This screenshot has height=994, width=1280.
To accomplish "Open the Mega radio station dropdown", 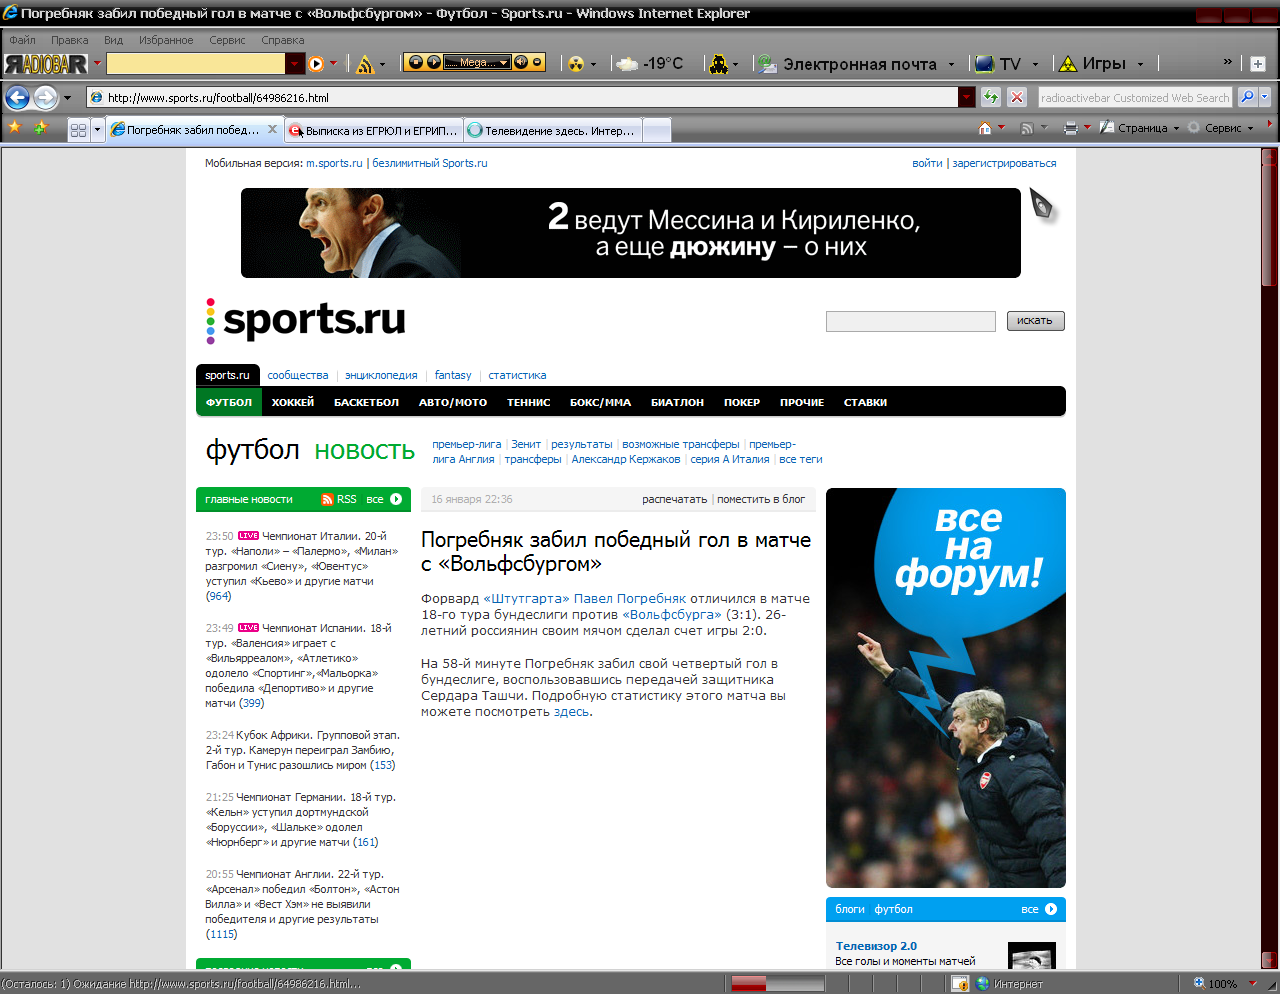I will tap(504, 62).
